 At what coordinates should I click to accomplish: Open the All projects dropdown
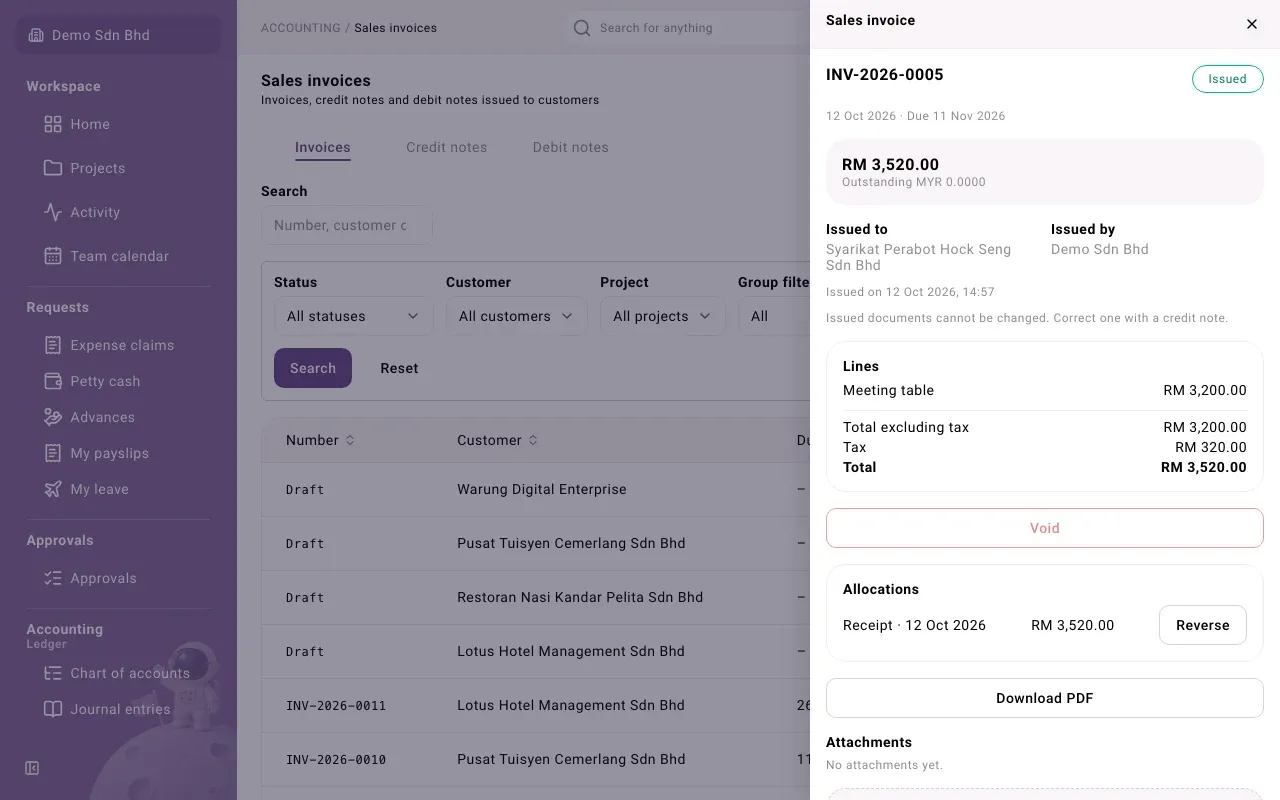click(663, 316)
